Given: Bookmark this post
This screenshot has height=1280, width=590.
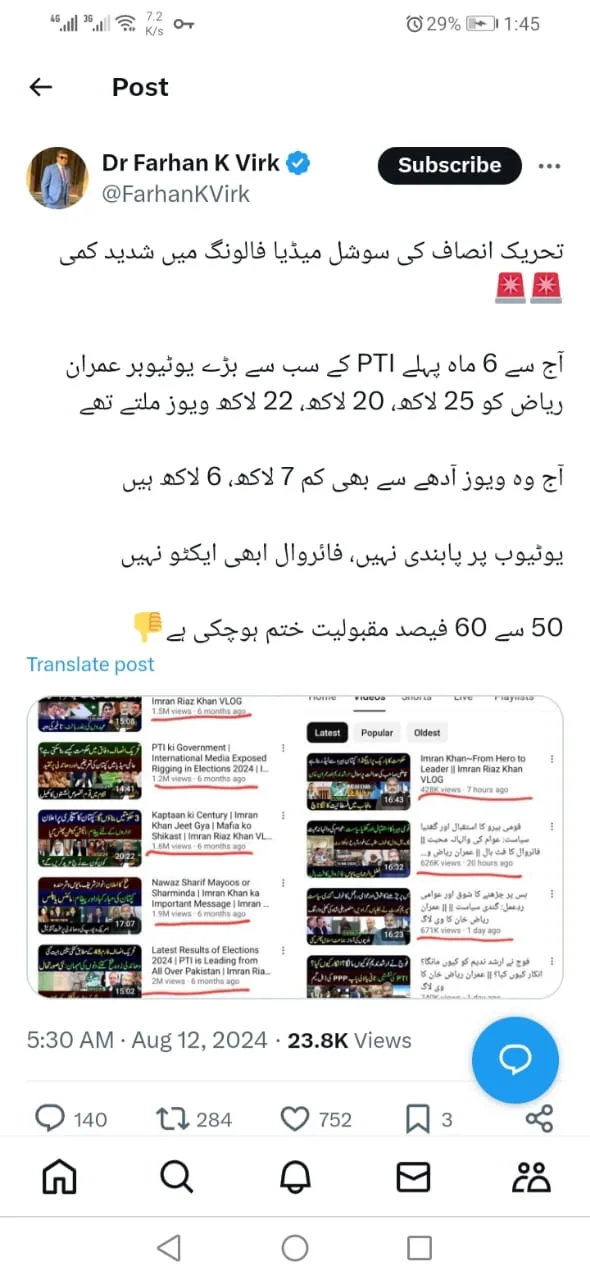Looking at the screenshot, I should click(419, 1119).
